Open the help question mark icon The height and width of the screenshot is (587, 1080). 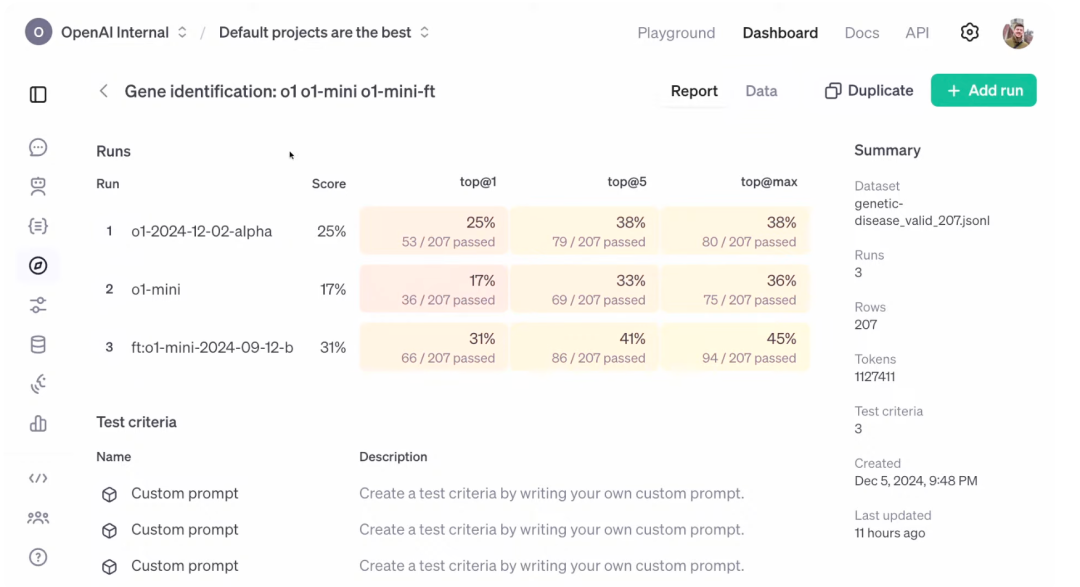click(x=38, y=557)
